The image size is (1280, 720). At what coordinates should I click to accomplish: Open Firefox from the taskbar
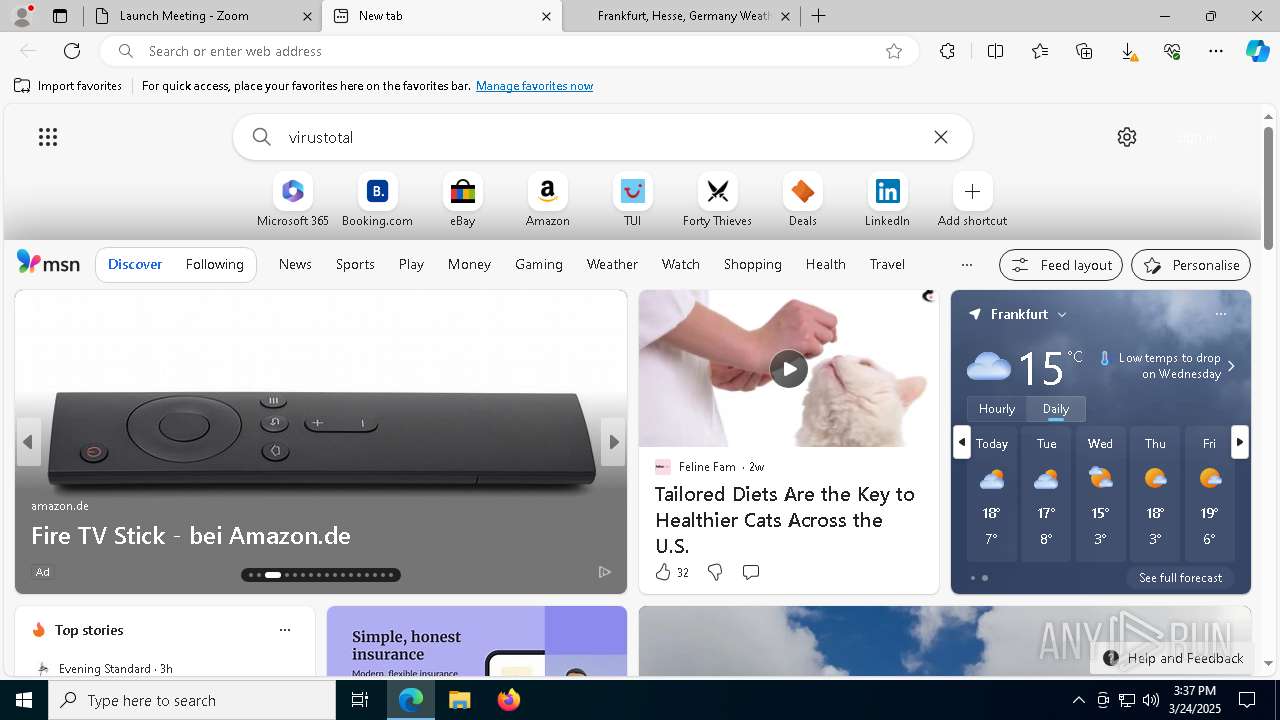point(509,700)
